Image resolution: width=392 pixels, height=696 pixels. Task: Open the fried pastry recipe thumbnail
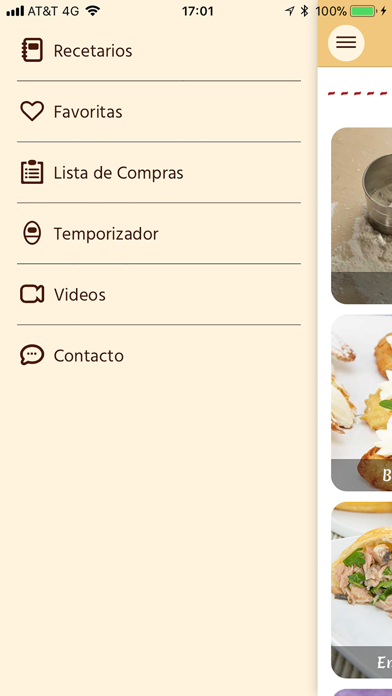(361, 403)
